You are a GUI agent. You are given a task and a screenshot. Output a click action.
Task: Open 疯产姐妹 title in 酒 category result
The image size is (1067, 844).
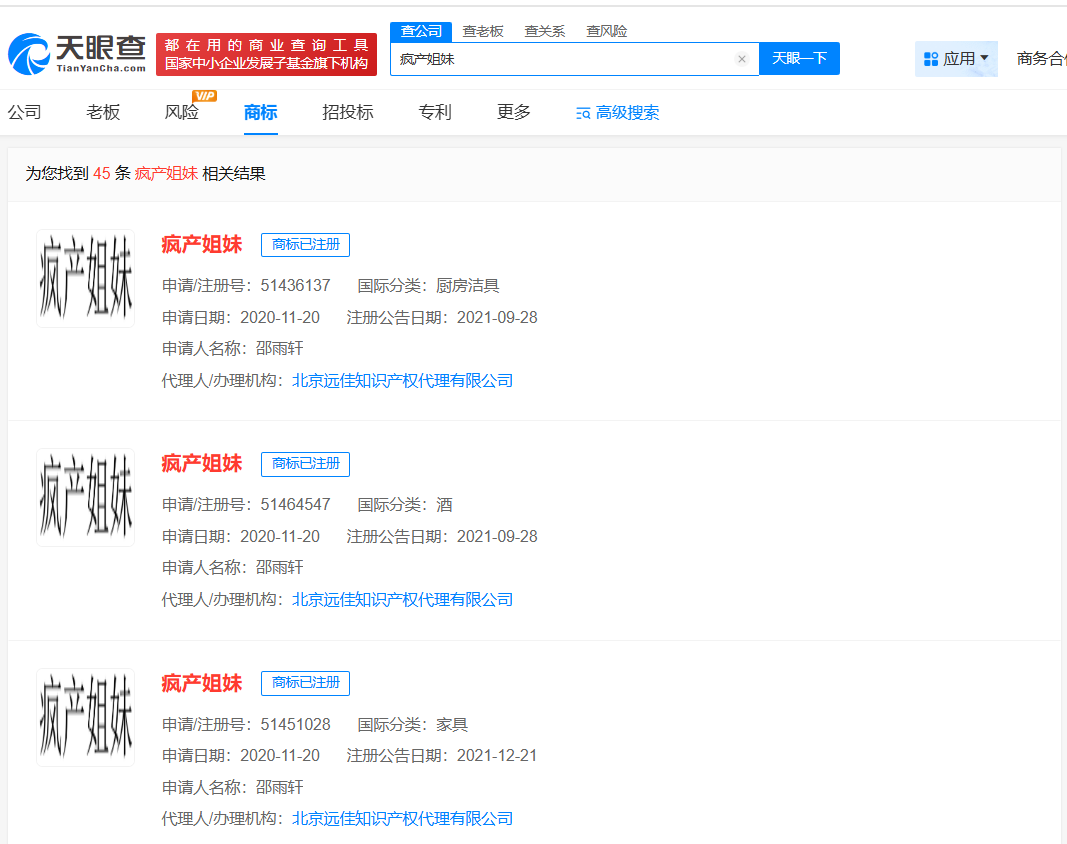click(201, 464)
